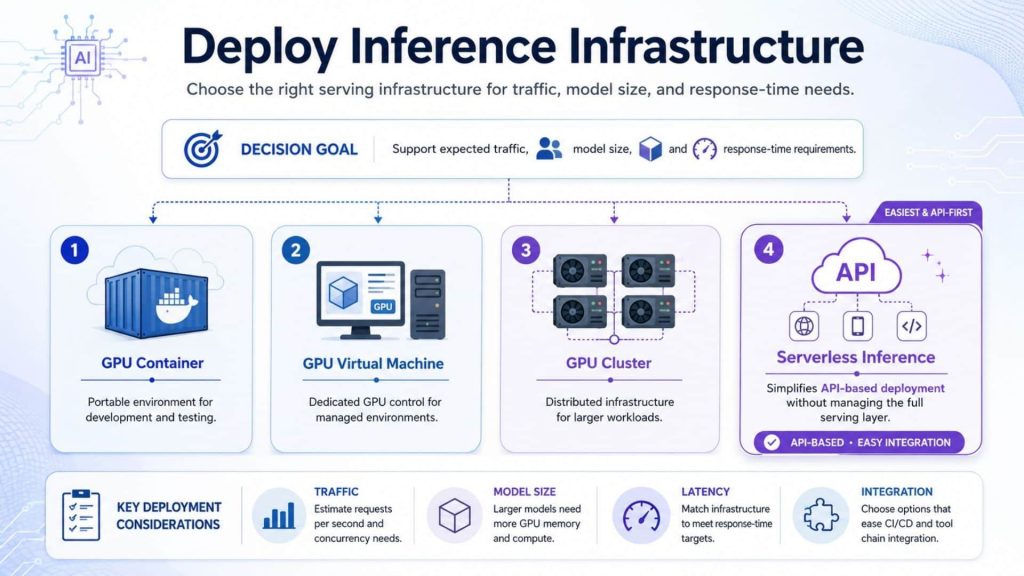Click the small GPU label on monitor
Image resolution: width=1024 pixels, height=576 pixels.
pos(383,306)
